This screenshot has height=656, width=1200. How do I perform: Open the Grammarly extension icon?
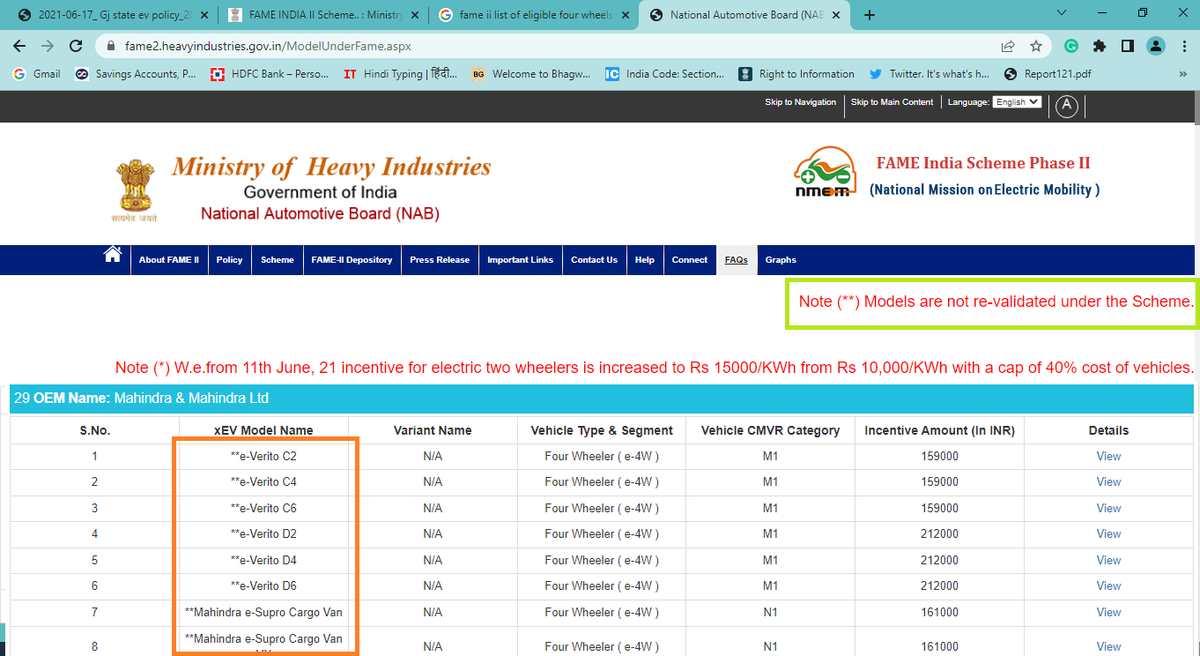(1071, 46)
